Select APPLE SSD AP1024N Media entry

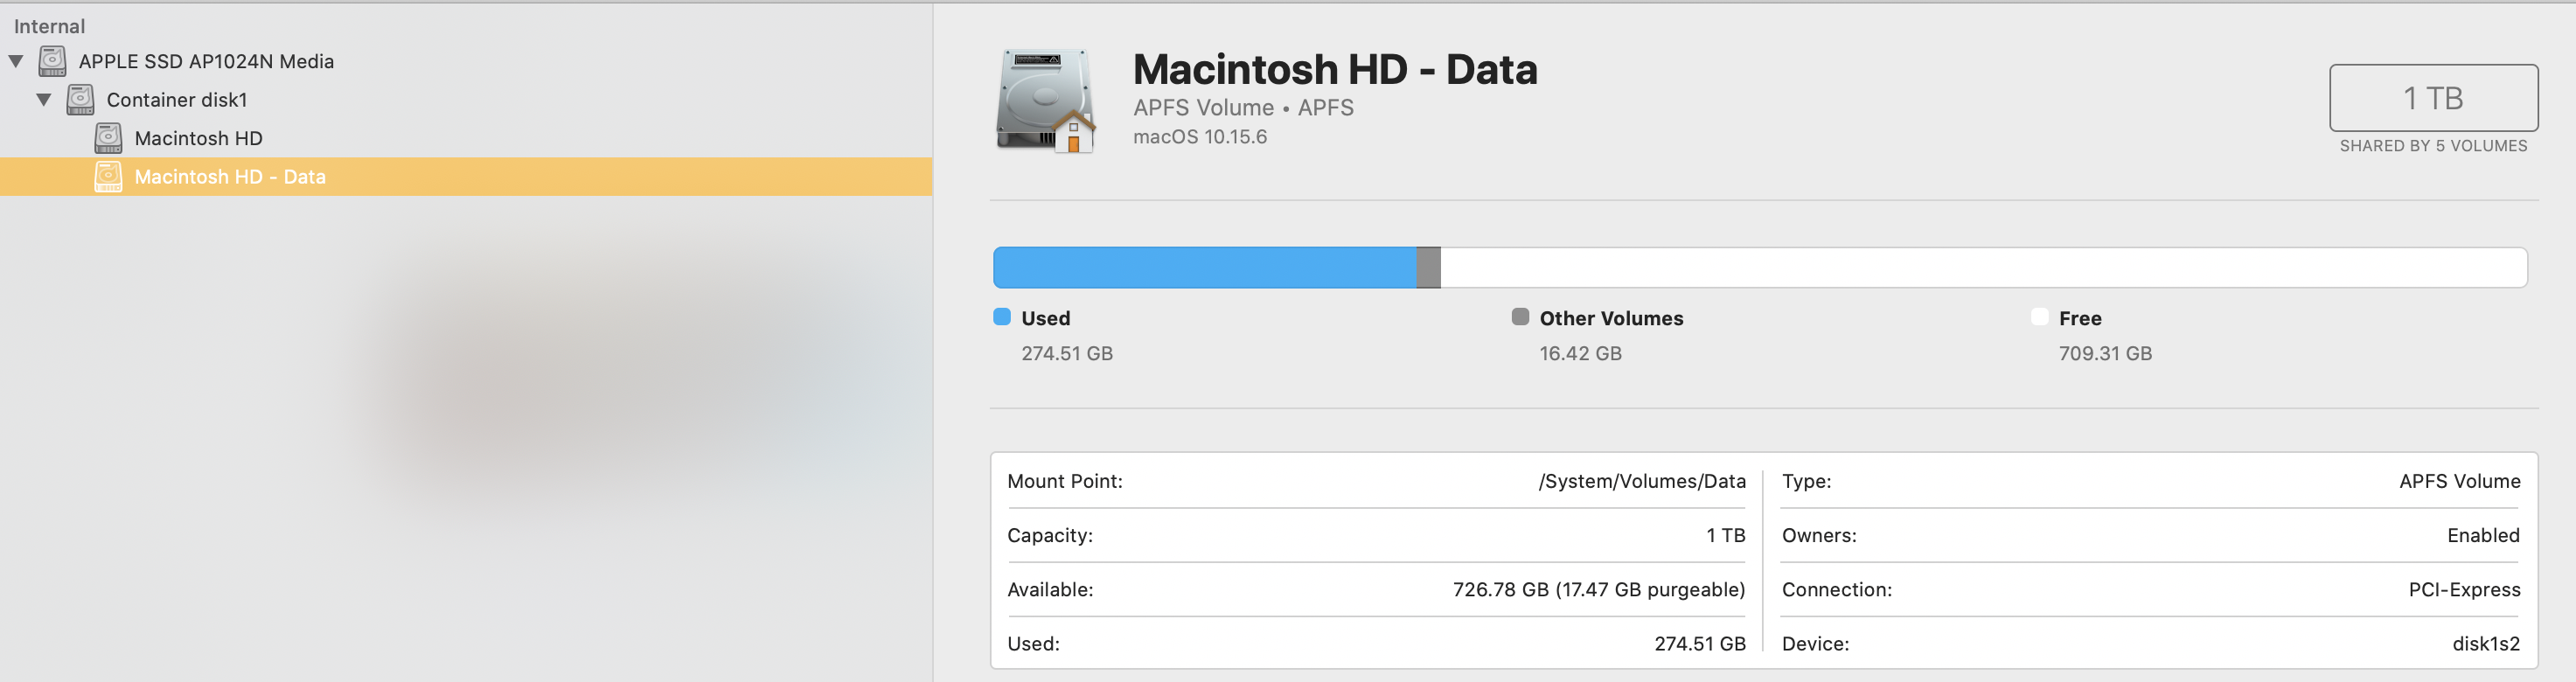click(206, 61)
